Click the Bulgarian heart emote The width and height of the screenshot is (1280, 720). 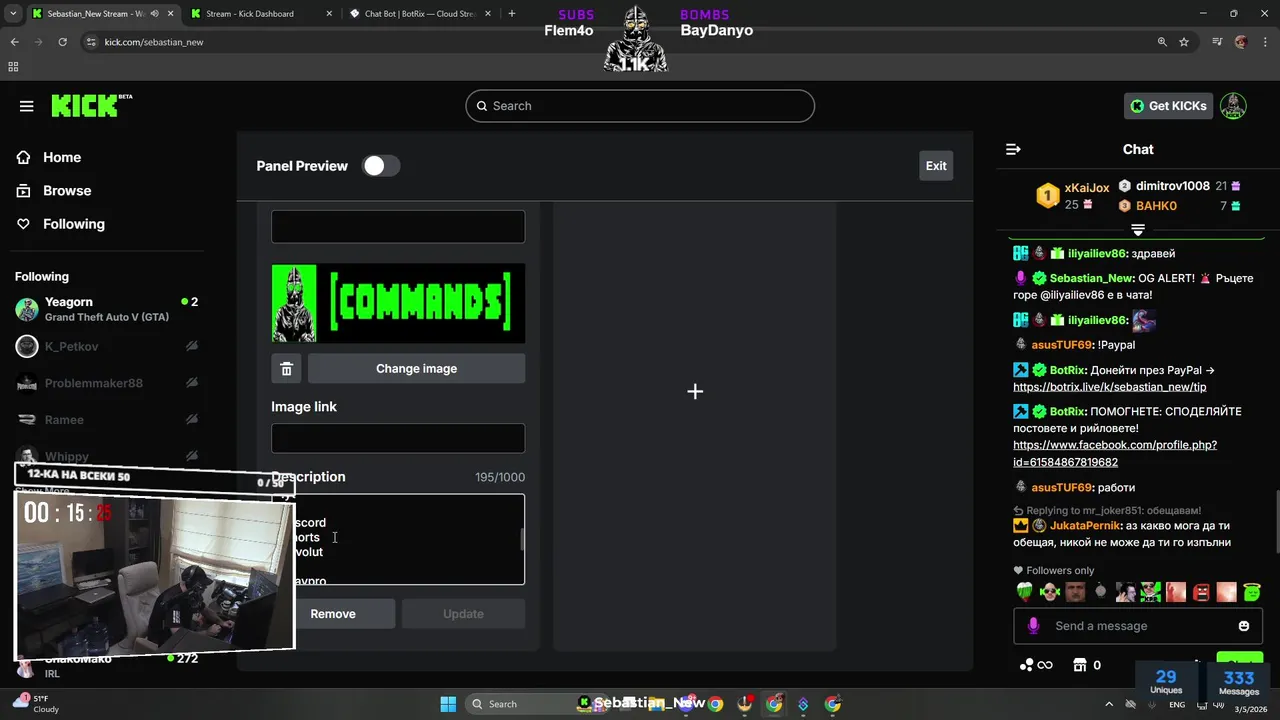[1025, 592]
